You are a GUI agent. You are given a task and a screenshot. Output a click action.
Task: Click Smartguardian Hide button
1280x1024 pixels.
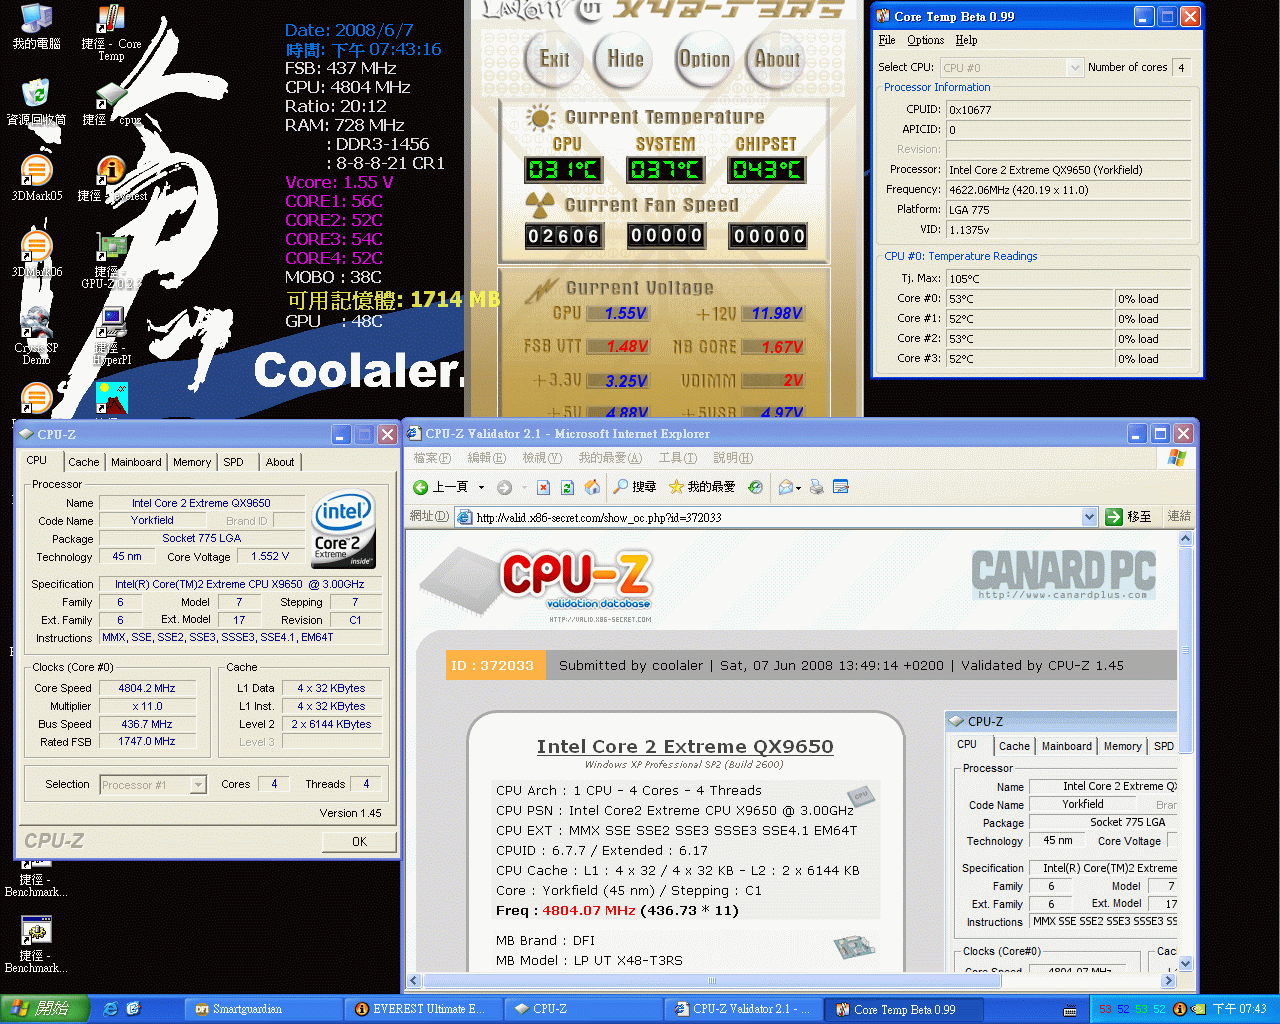[x=626, y=59]
